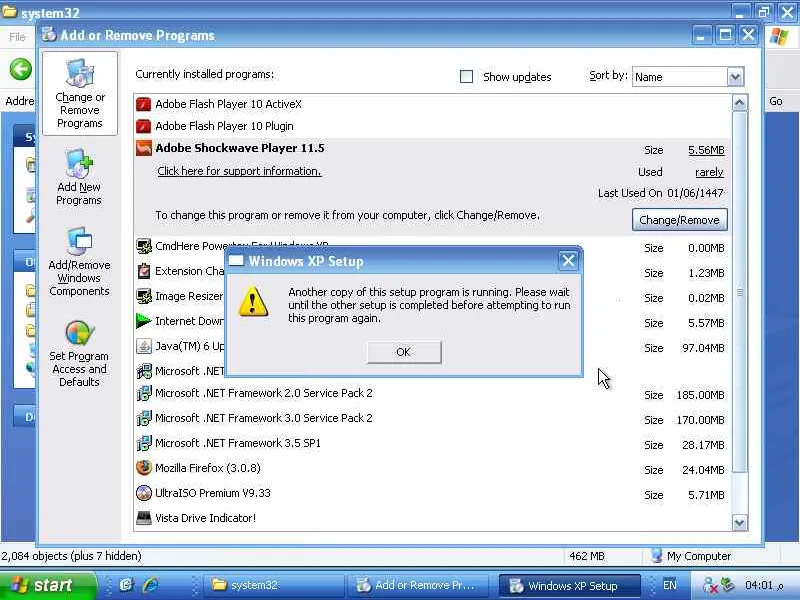Open the Start menu
The height and width of the screenshot is (600, 800).
(x=48, y=585)
